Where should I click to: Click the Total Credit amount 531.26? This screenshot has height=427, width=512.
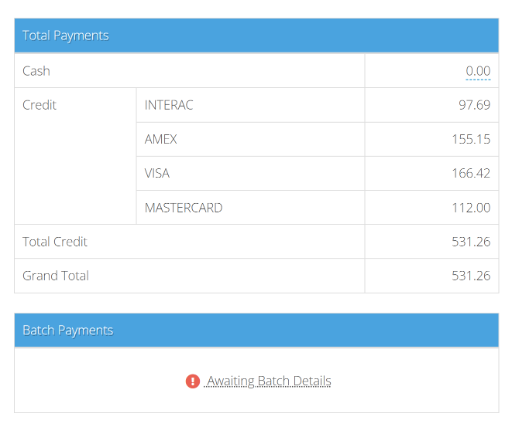coord(471,242)
